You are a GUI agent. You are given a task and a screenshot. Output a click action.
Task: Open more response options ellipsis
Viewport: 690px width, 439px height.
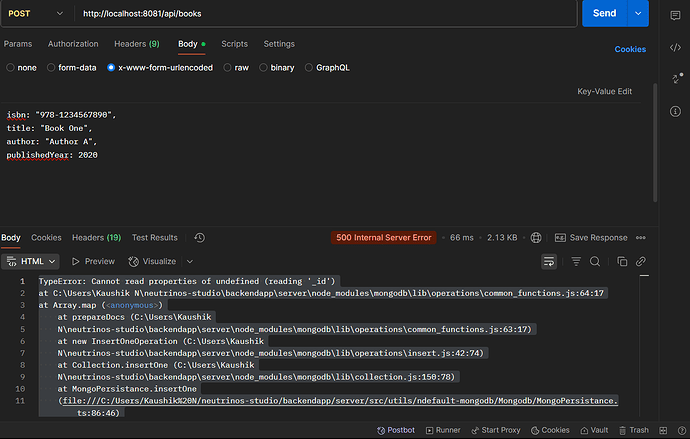(x=641, y=238)
